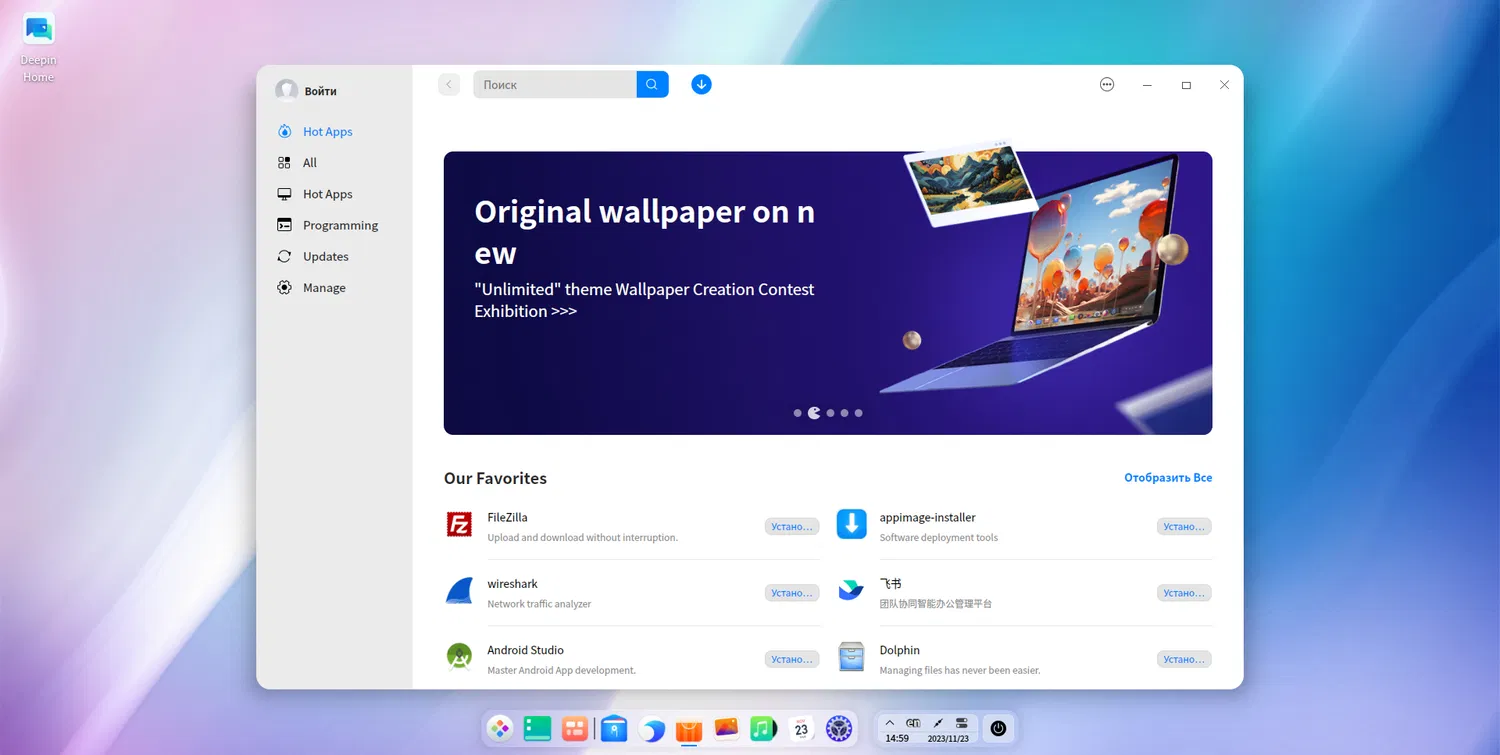This screenshot has height=755, width=1500.
Task: Install 飞书 with its Устано... button
Action: pyautogui.click(x=1184, y=593)
